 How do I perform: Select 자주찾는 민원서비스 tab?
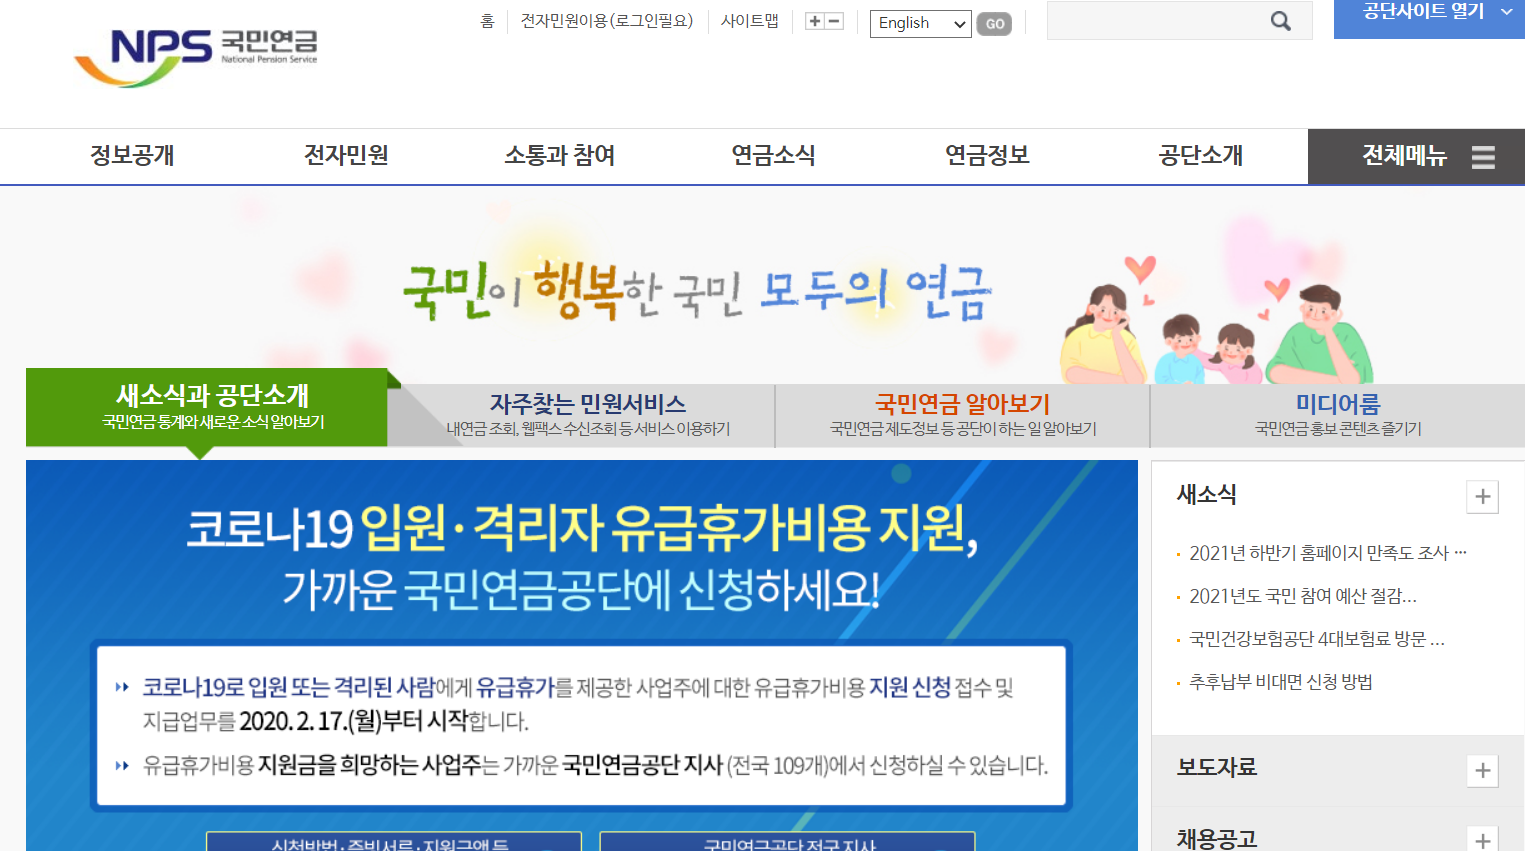point(588,415)
